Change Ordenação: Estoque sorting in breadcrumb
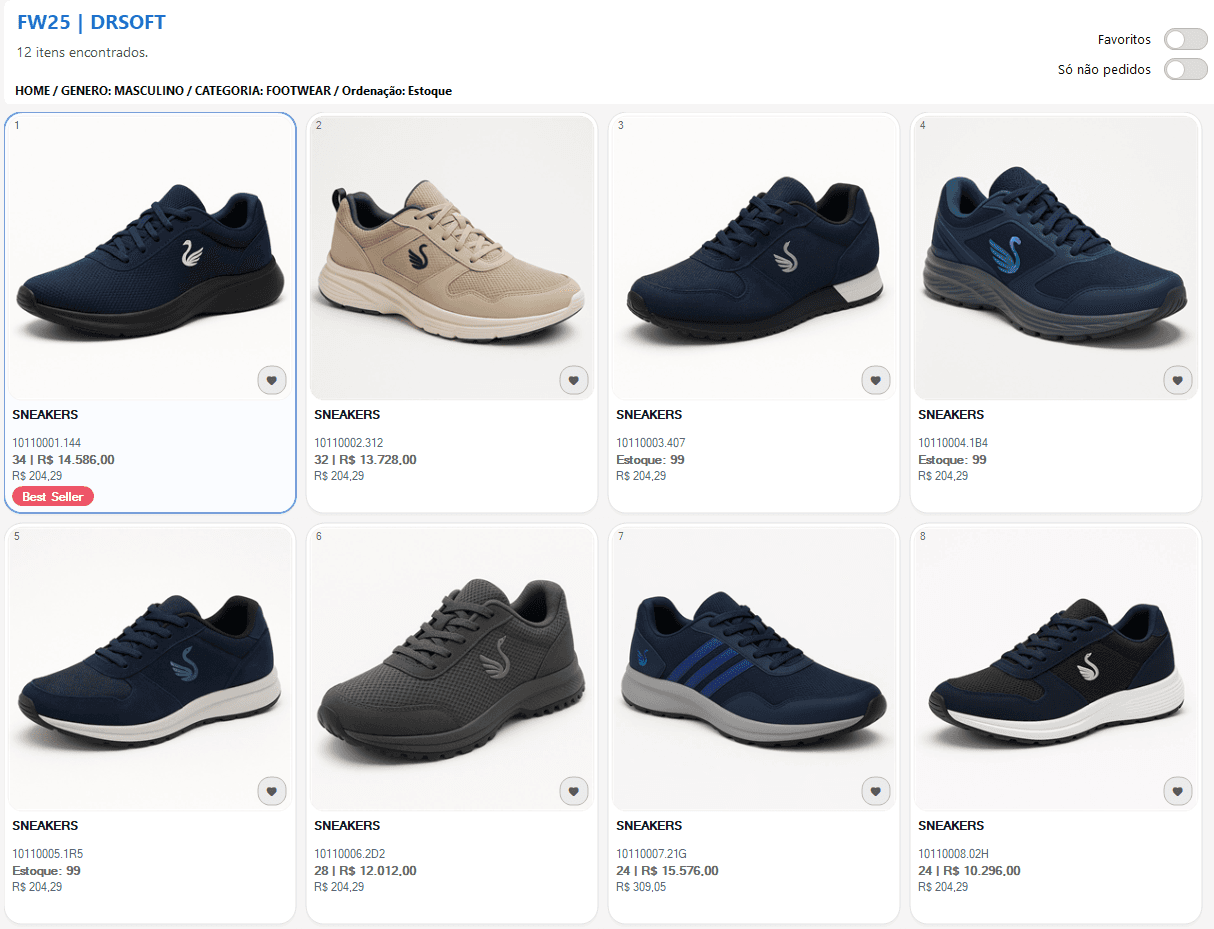Image resolution: width=1214 pixels, height=929 pixels. point(397,91)
